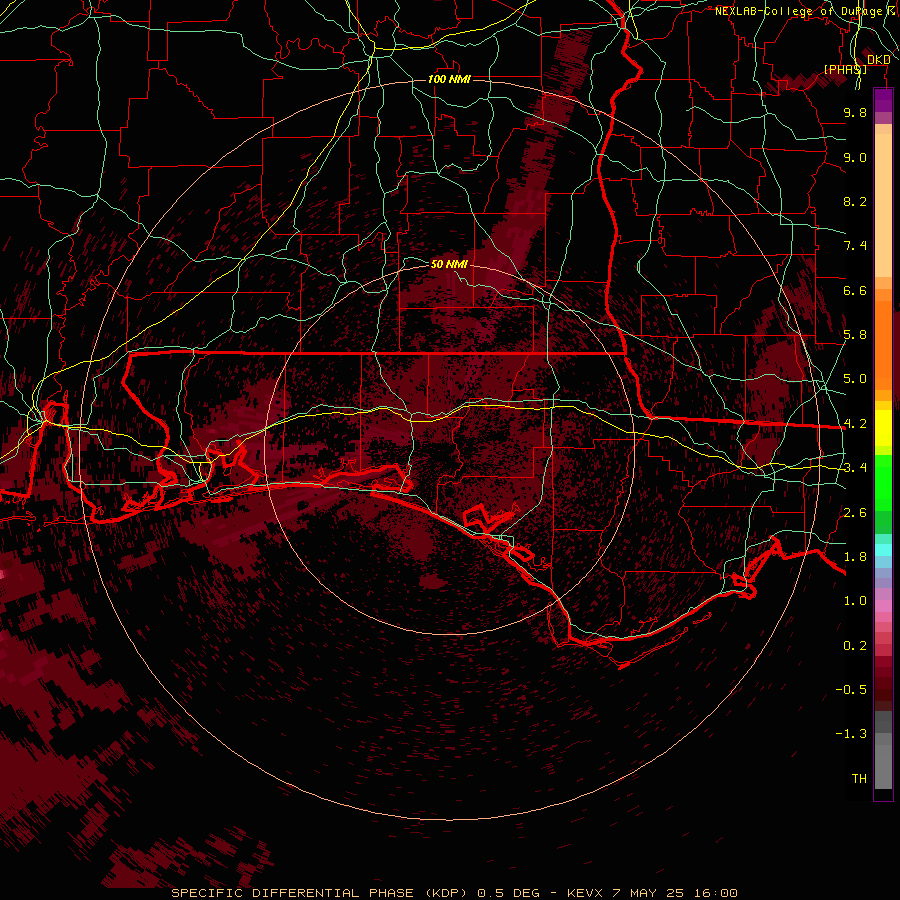Click the 100 NMI range ring label
The width and height of the screenshot is (900, 900).
449,79
